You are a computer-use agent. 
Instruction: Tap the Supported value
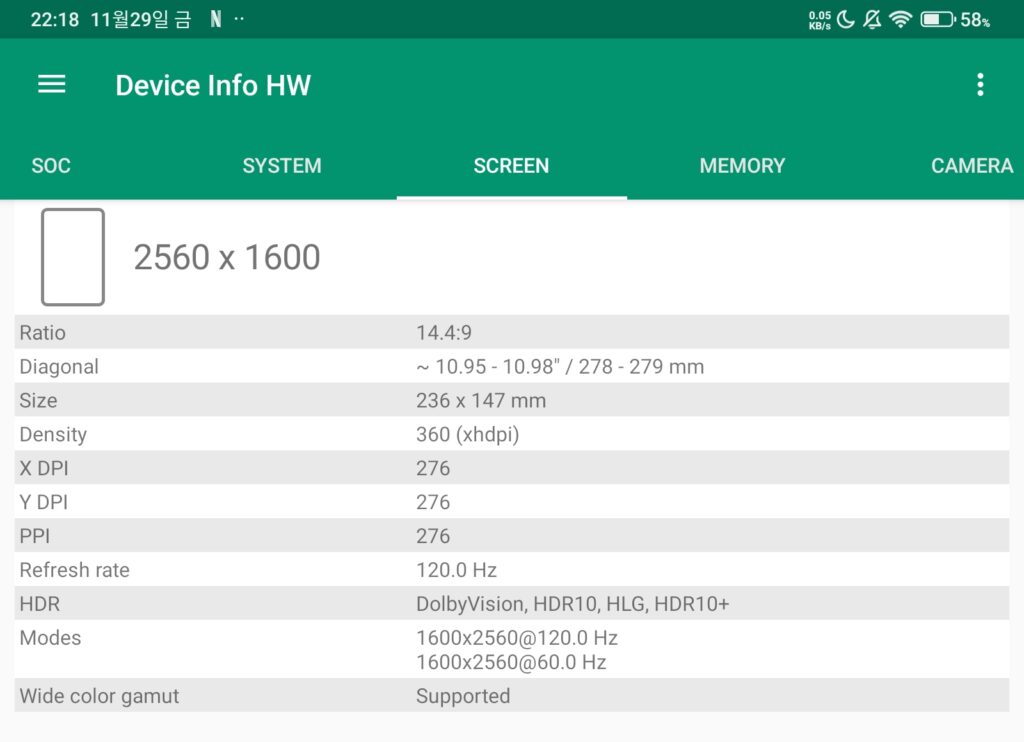pyautogui.click(x=463, y=696)
